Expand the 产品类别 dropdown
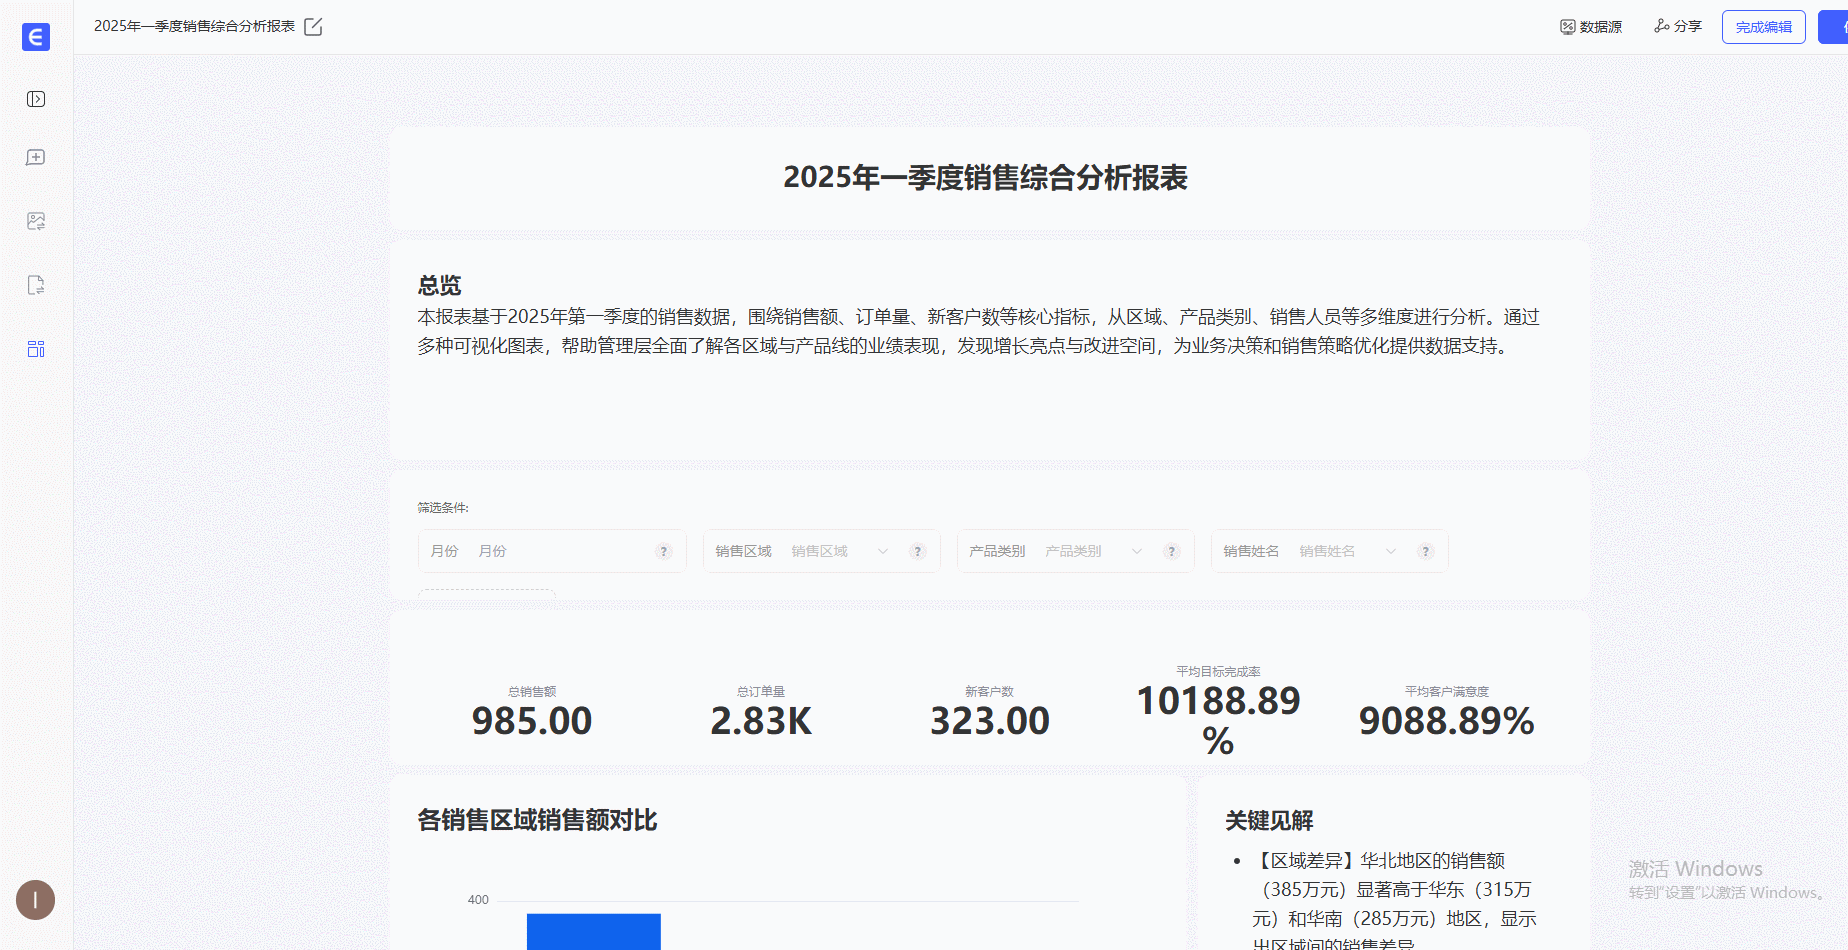The height and width of the screenshot is (950, 1848). tap(1136, 552)
